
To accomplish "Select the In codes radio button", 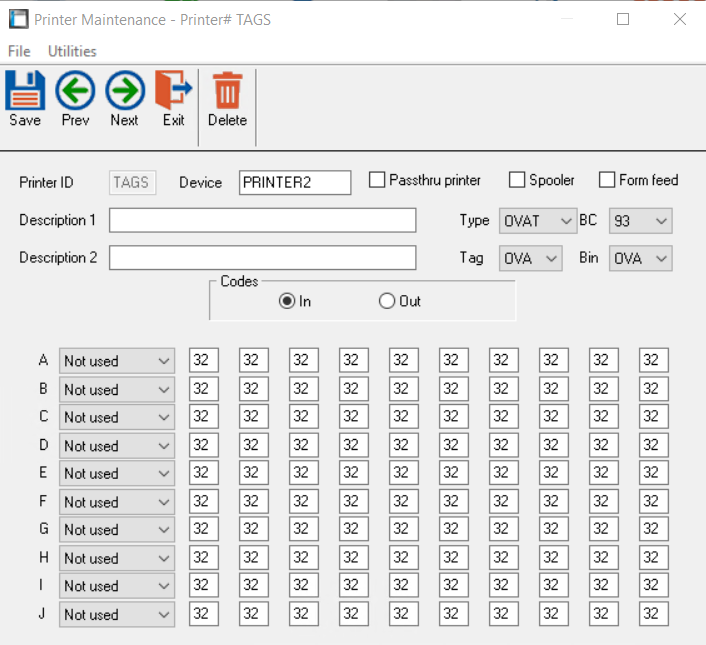I will click(287, 301).
